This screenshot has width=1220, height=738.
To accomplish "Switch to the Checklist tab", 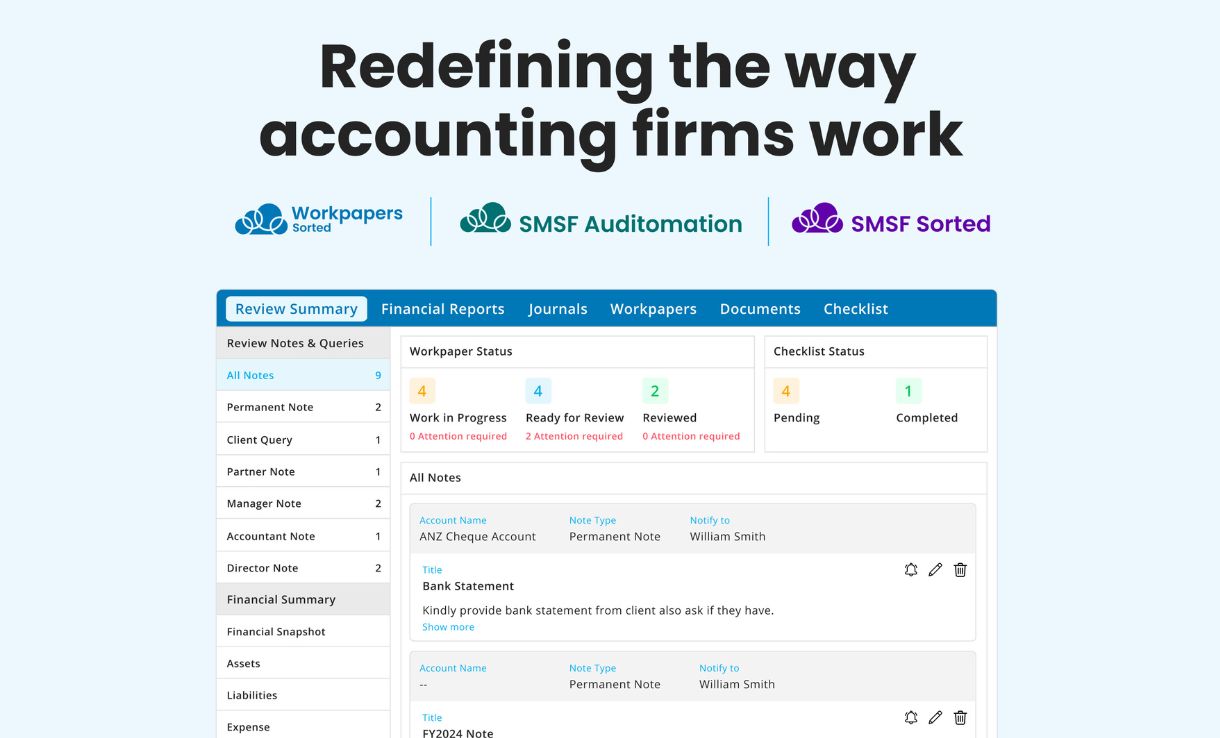I will (x=856, y=309).
